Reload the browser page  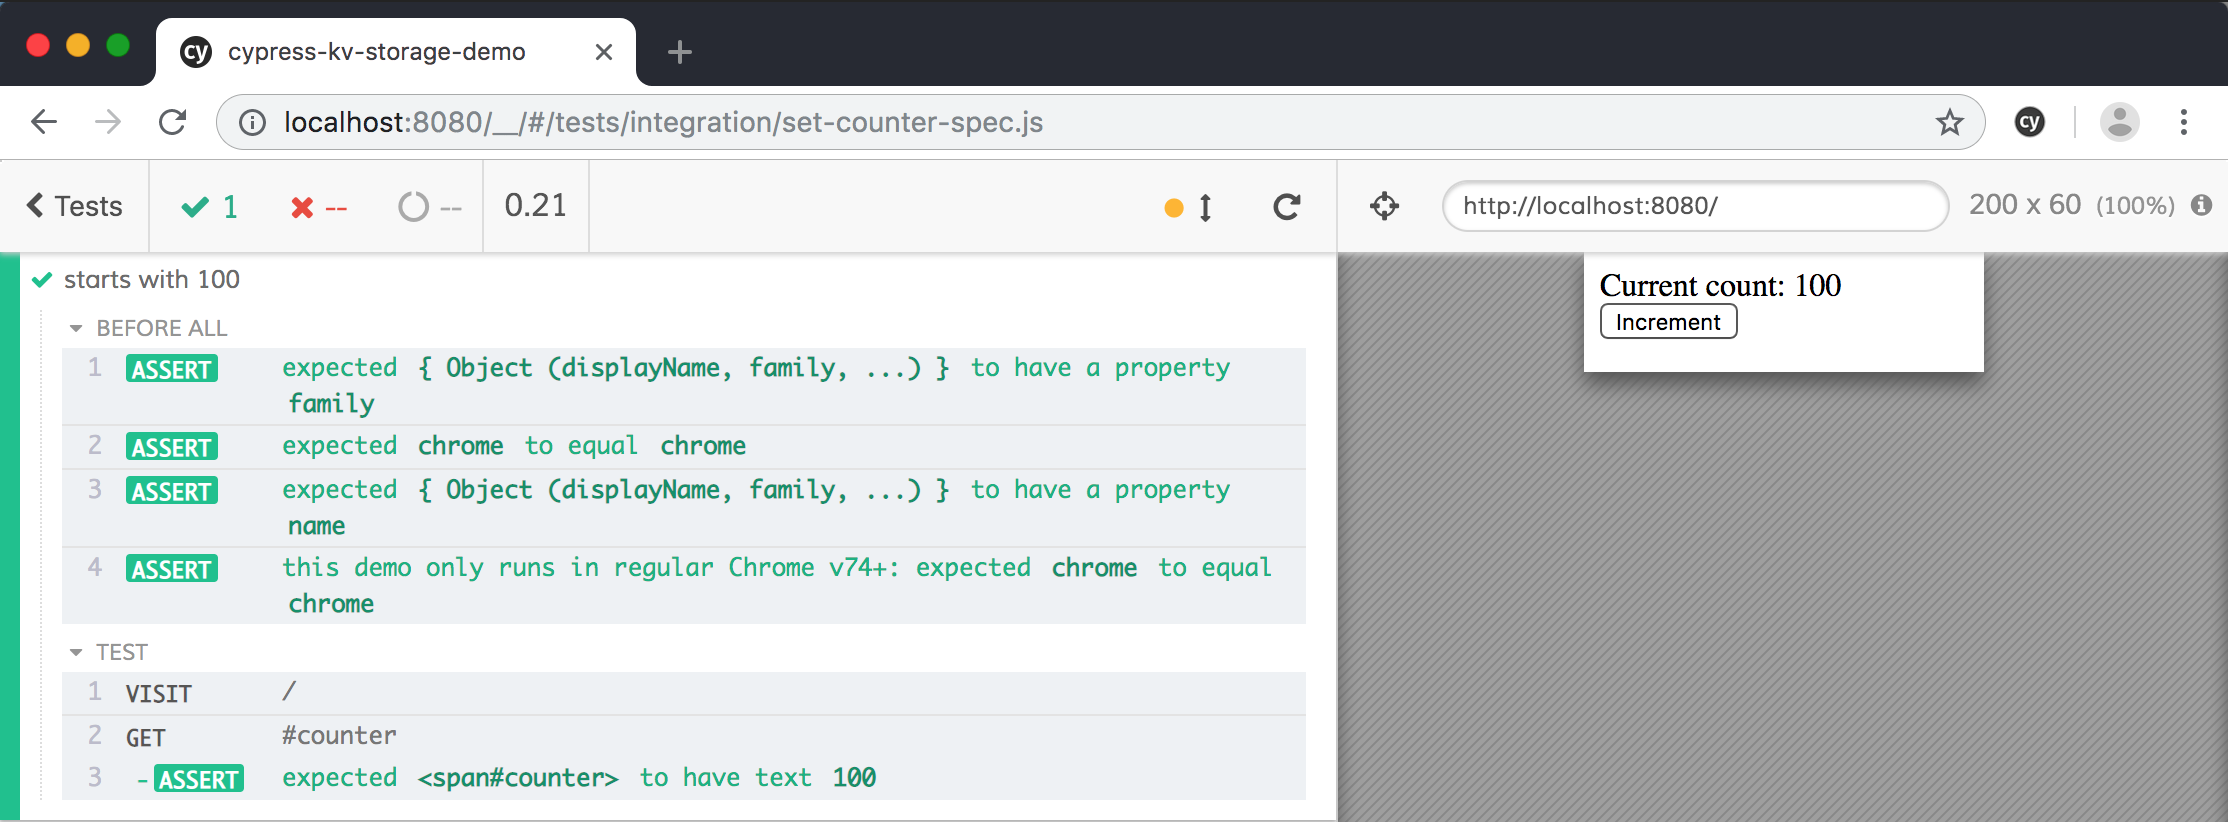173,122
